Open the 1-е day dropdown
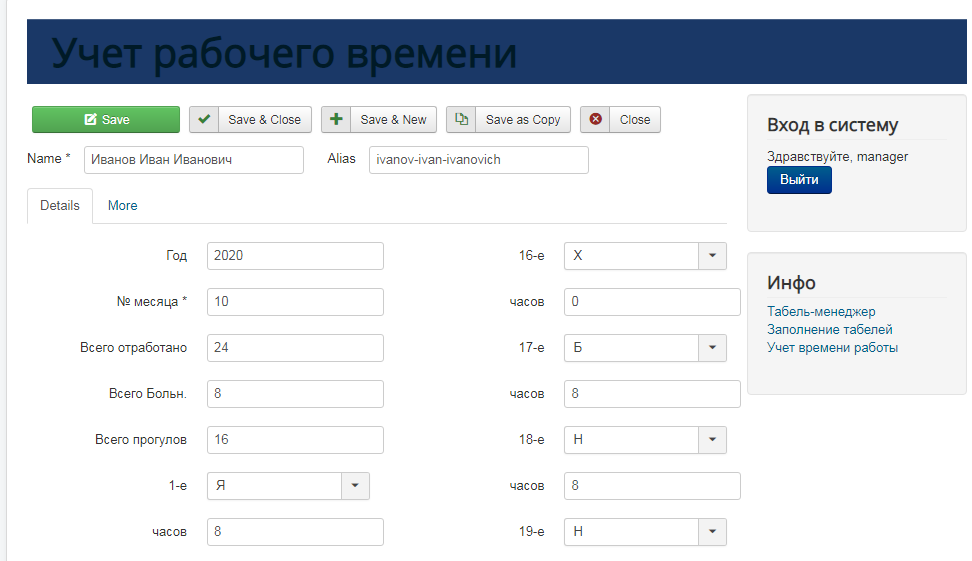 pyautogui.click(x=355, y=486)
